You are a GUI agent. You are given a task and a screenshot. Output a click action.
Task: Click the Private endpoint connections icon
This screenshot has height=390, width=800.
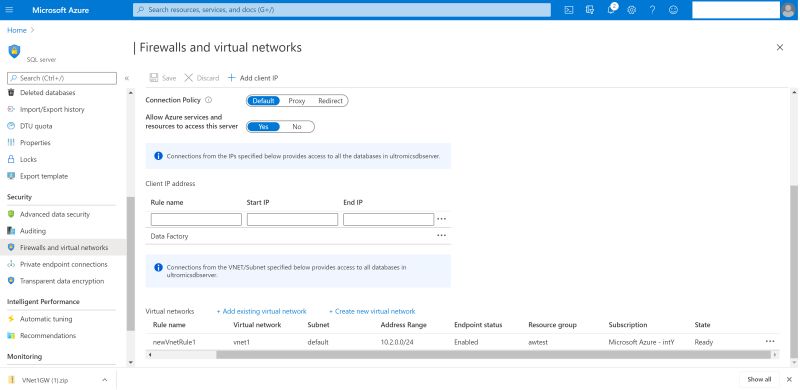(x=11, y=264)
